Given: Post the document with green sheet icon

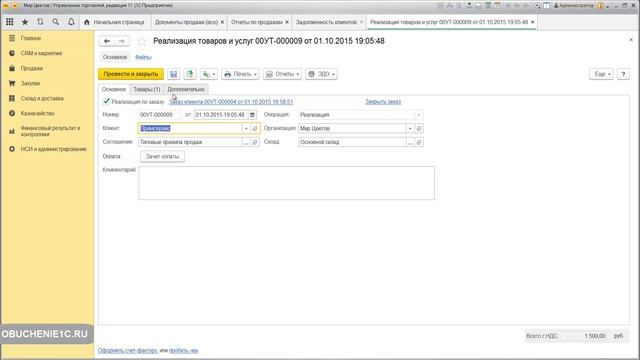Looking at the screenshot, I should pos(190,74).
